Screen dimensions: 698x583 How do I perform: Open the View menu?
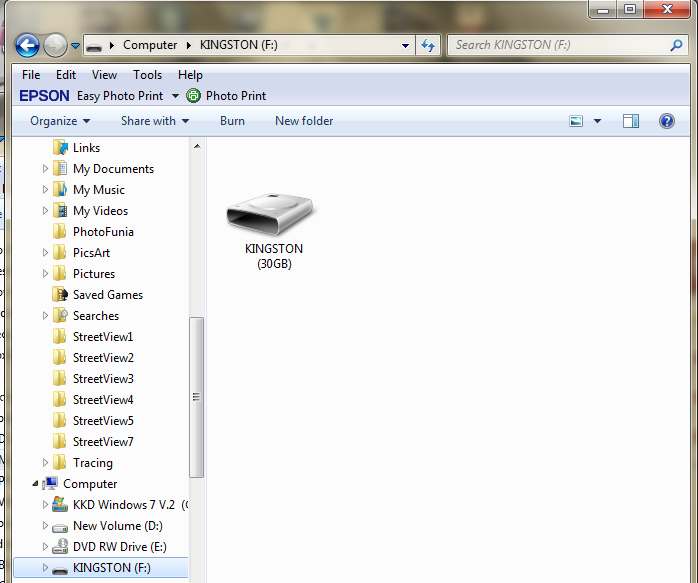[x=104, y=75]
